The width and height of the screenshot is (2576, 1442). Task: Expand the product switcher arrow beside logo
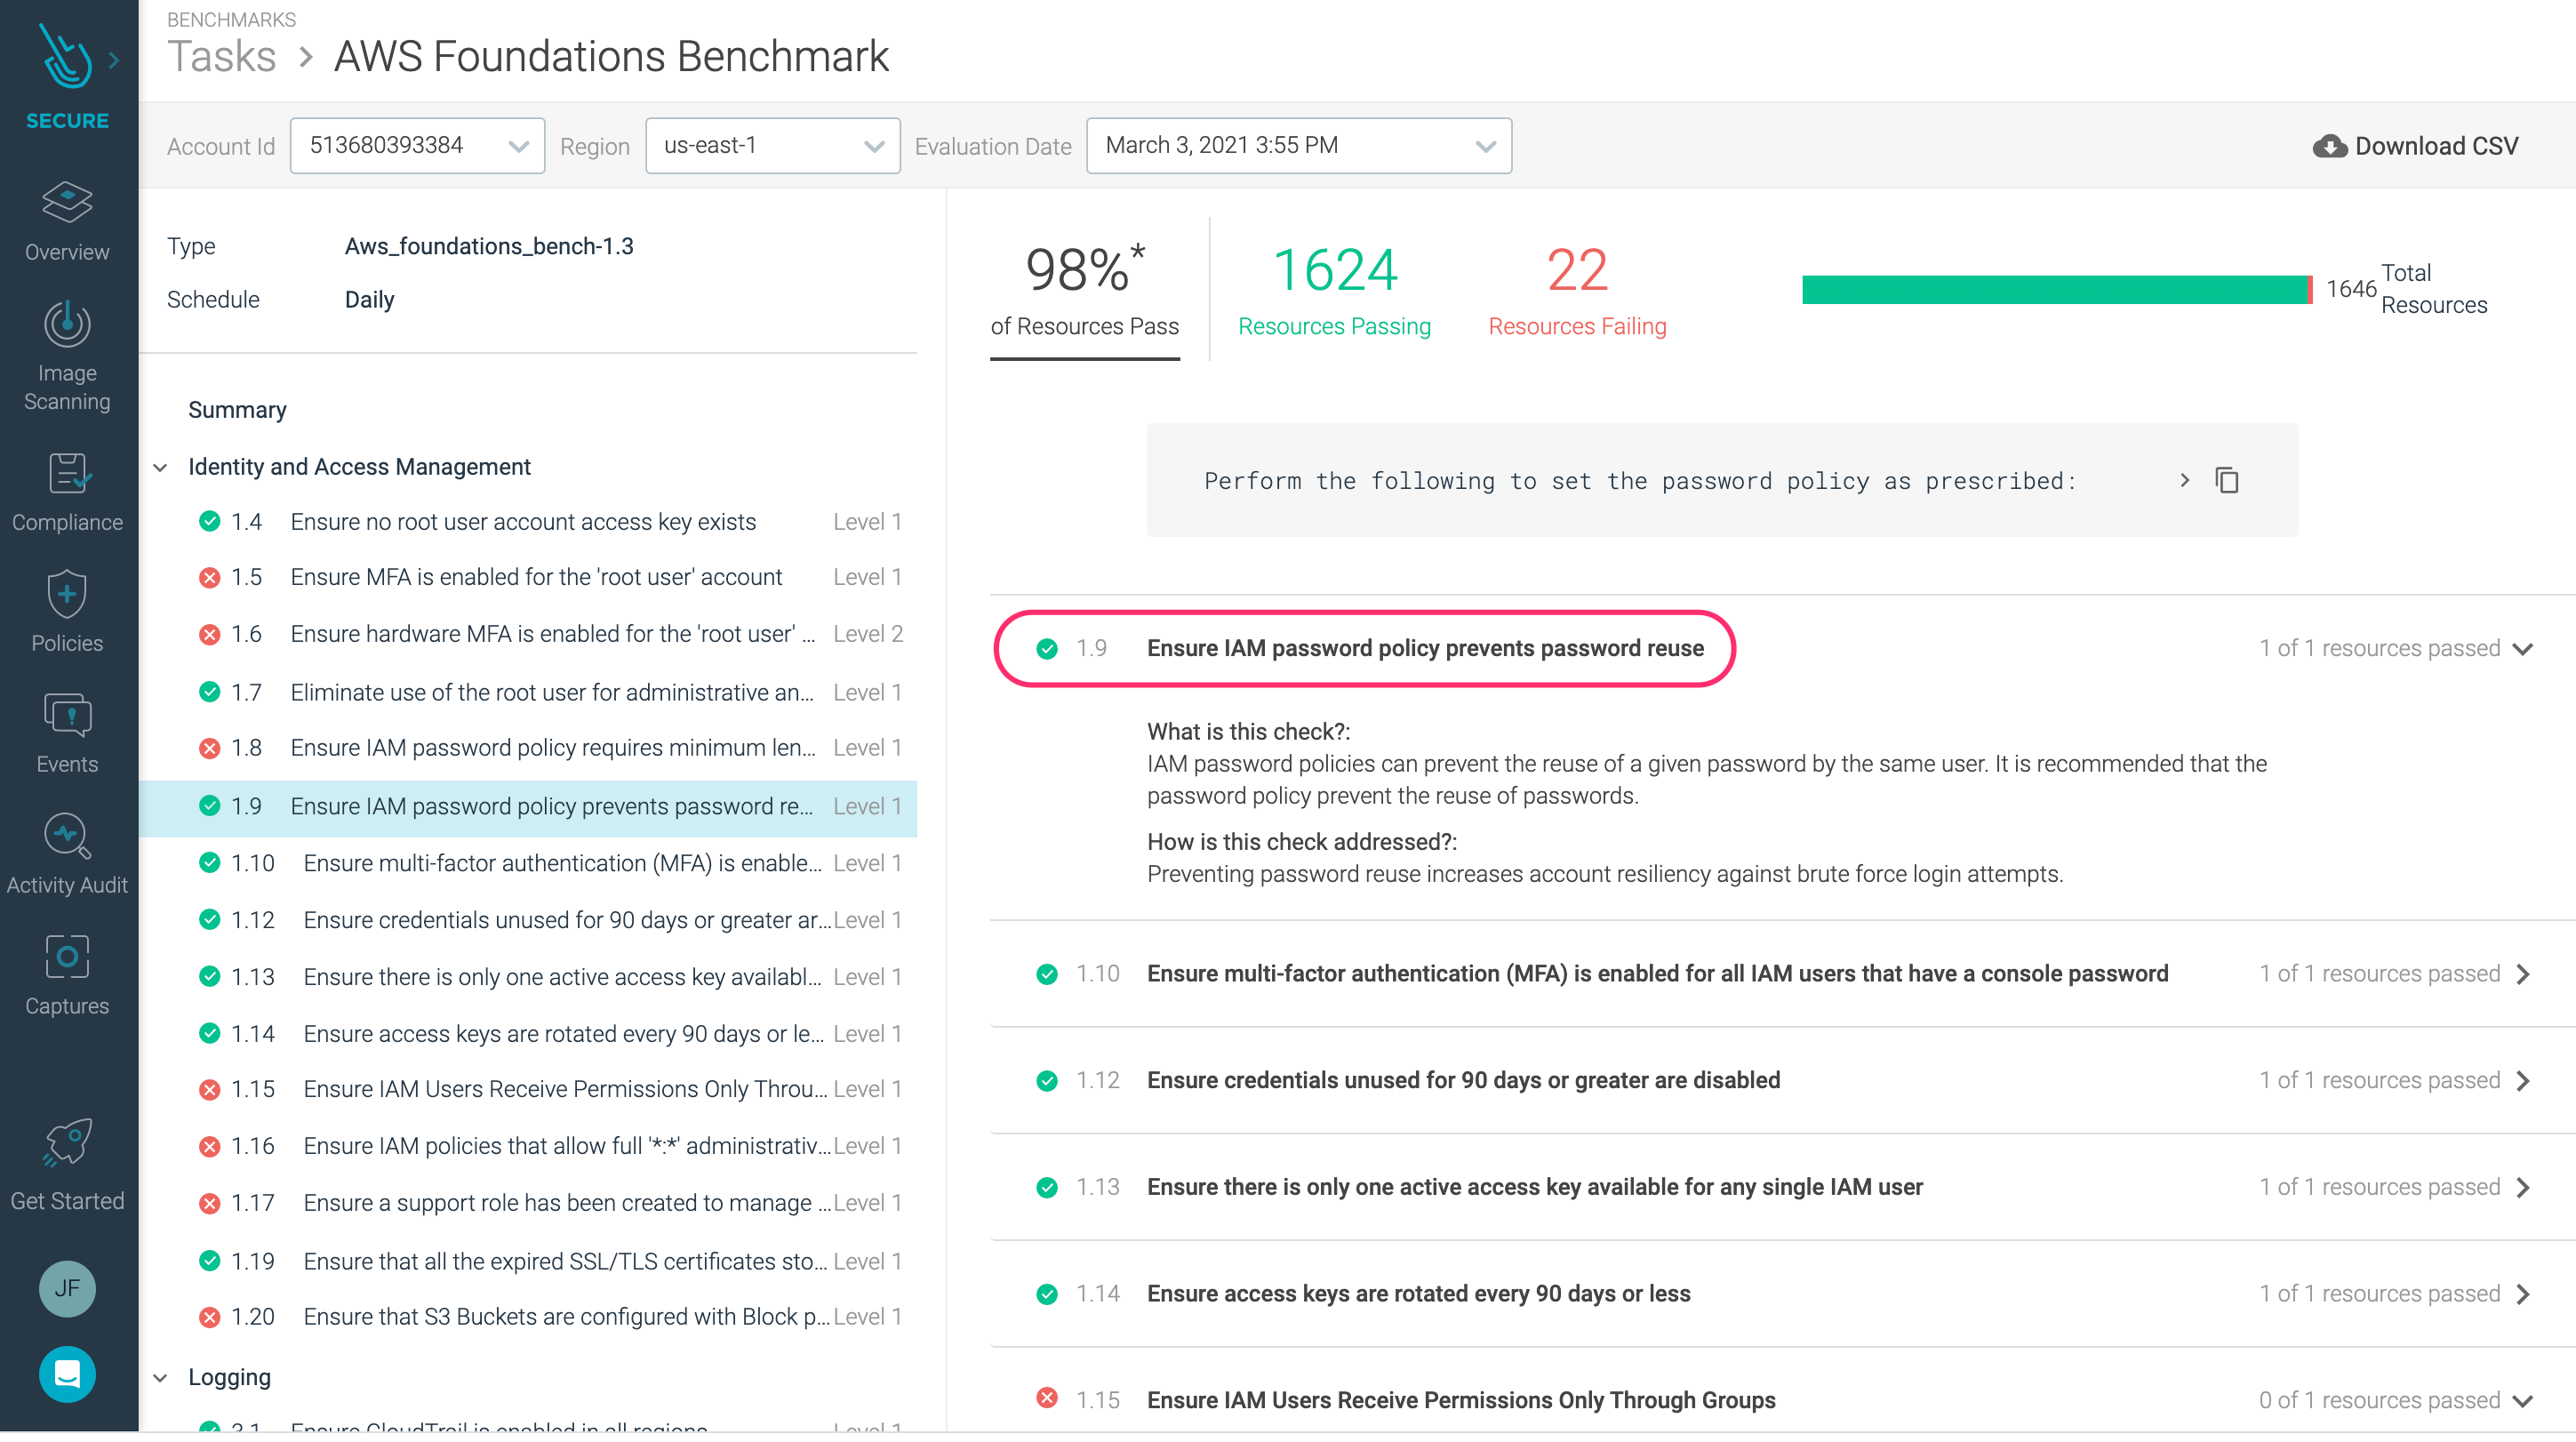pyautogui.click(x=114, y=60)
